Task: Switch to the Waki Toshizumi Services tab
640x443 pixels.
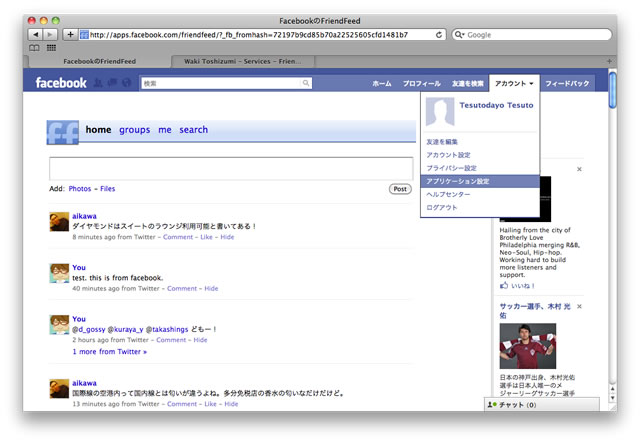Action: 242,61
